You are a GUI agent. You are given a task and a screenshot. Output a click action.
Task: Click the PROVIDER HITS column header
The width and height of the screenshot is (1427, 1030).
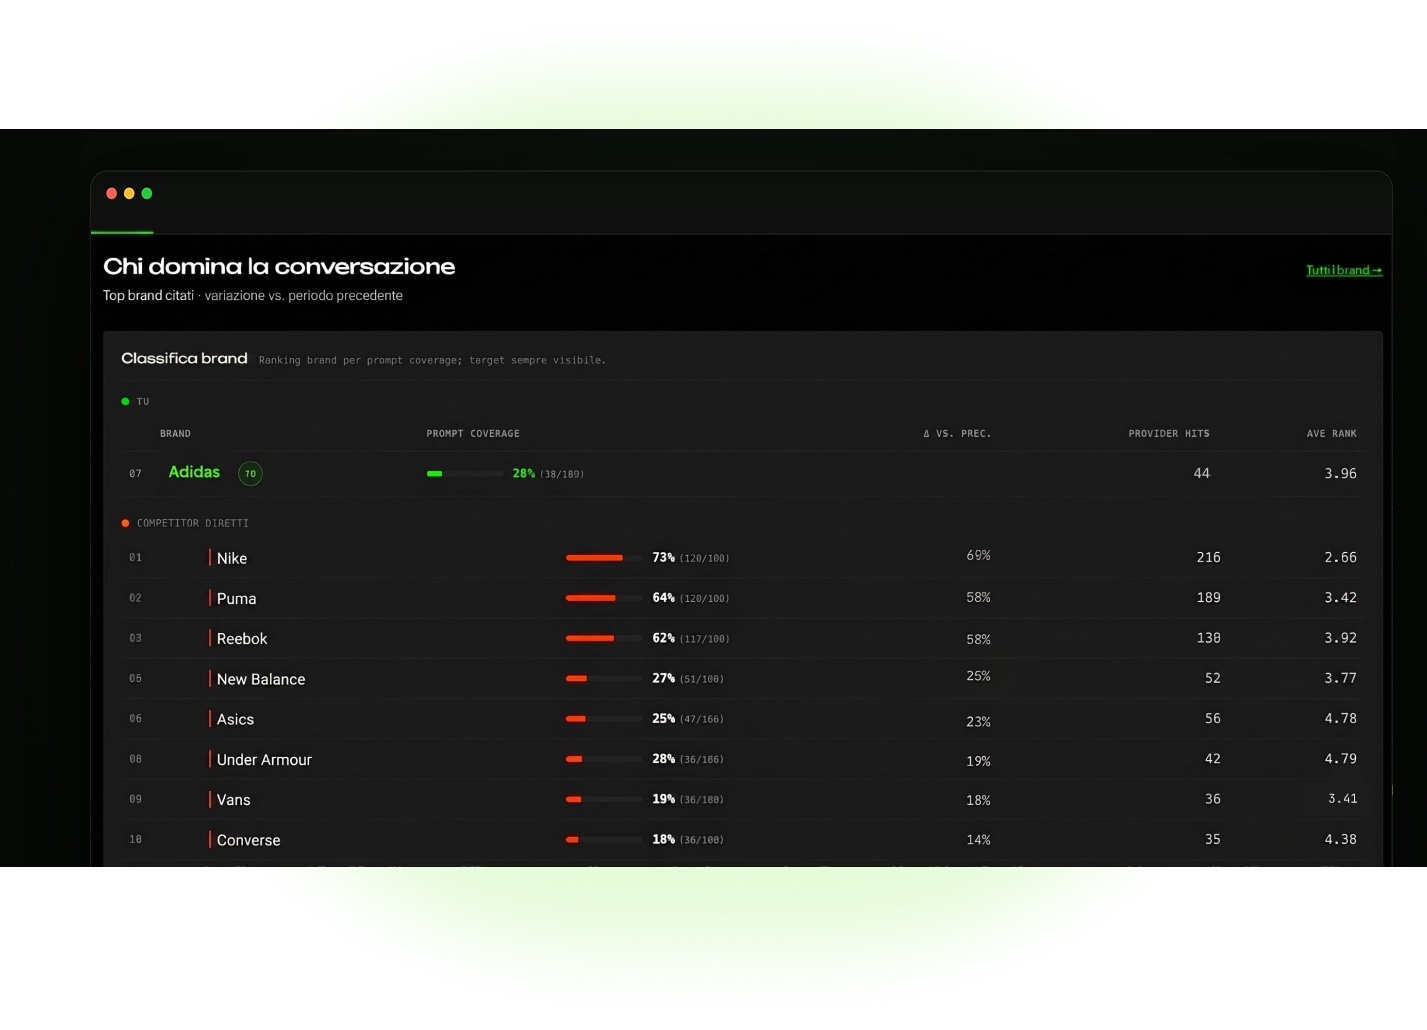pyautogui.click(x=1169, y=434)
